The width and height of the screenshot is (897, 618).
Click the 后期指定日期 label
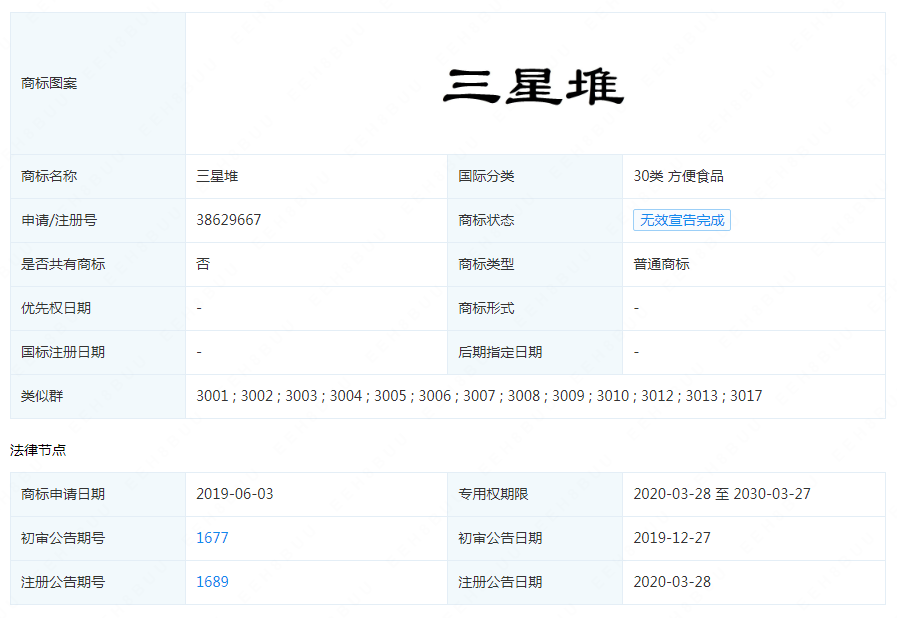[x=500, y=352]
